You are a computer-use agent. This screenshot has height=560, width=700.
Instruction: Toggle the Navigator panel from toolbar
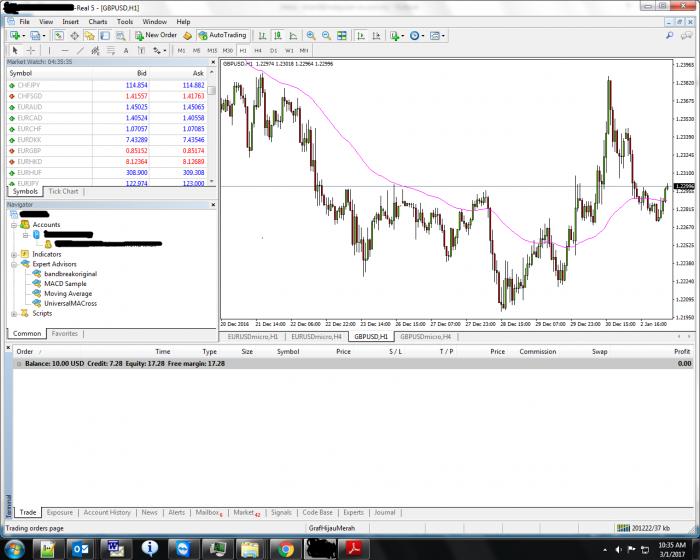(90, 35)
